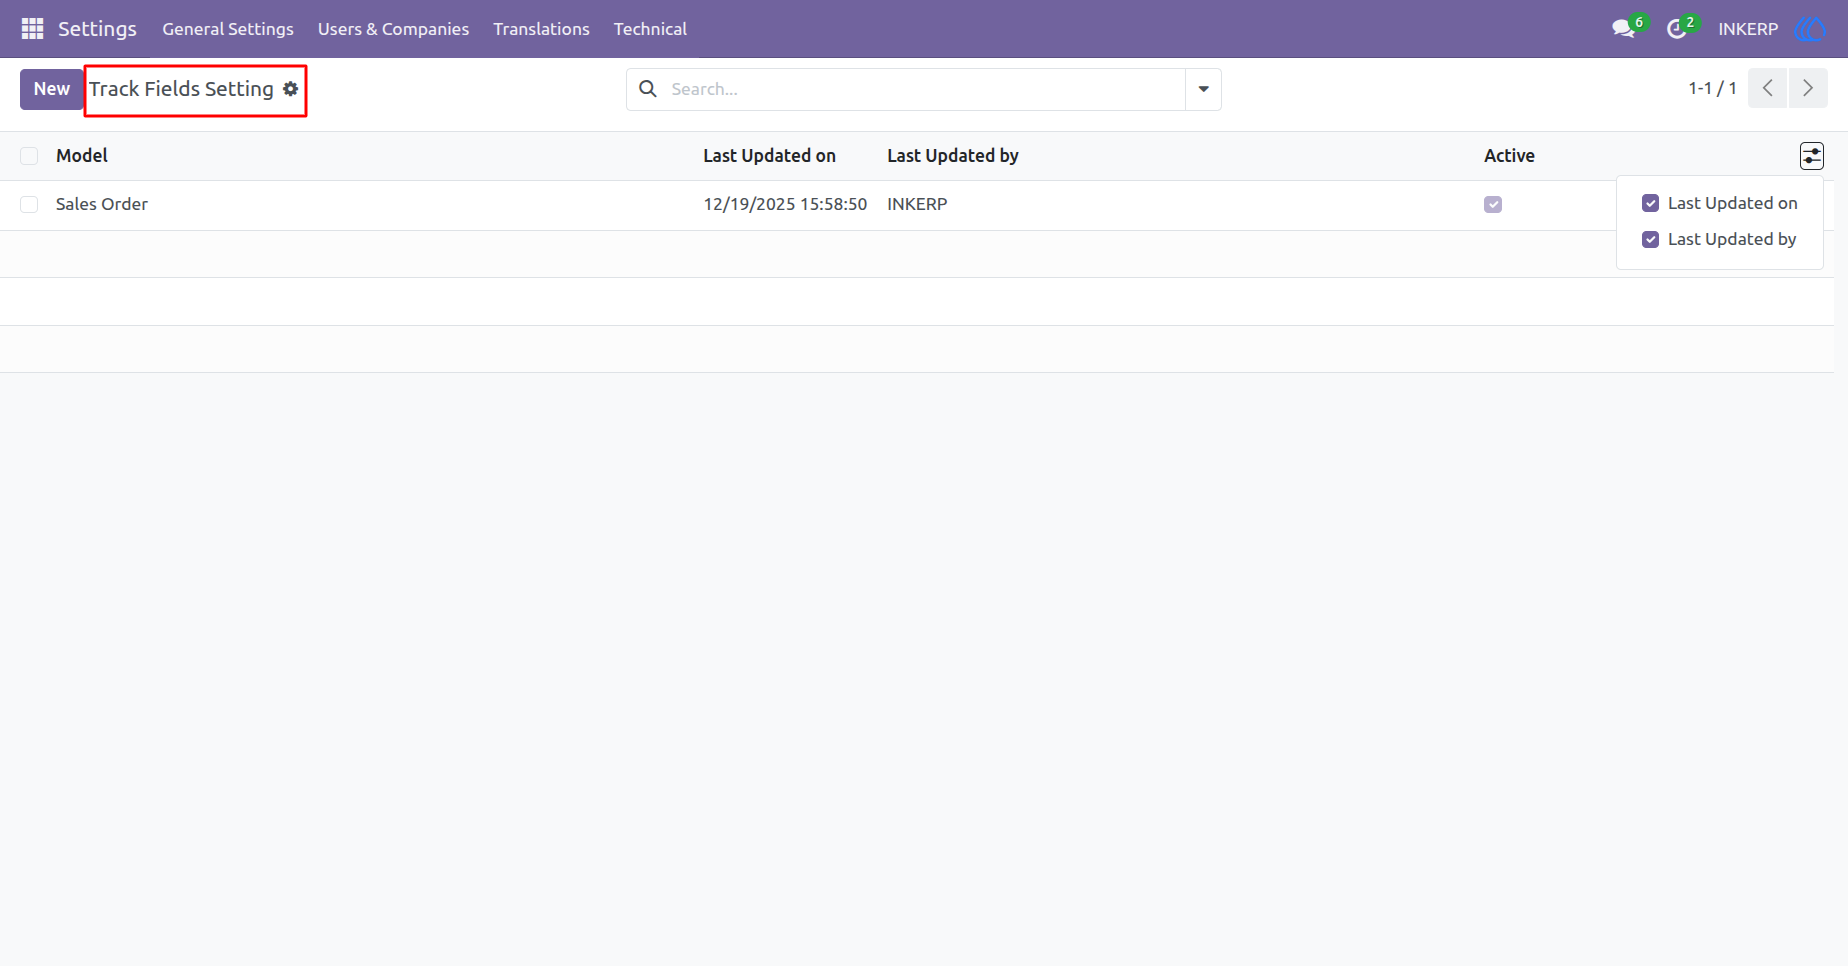The image size is (1848, 966).
Task: Open the conversations chat icon with badge 6
Action: [1623, 29]
